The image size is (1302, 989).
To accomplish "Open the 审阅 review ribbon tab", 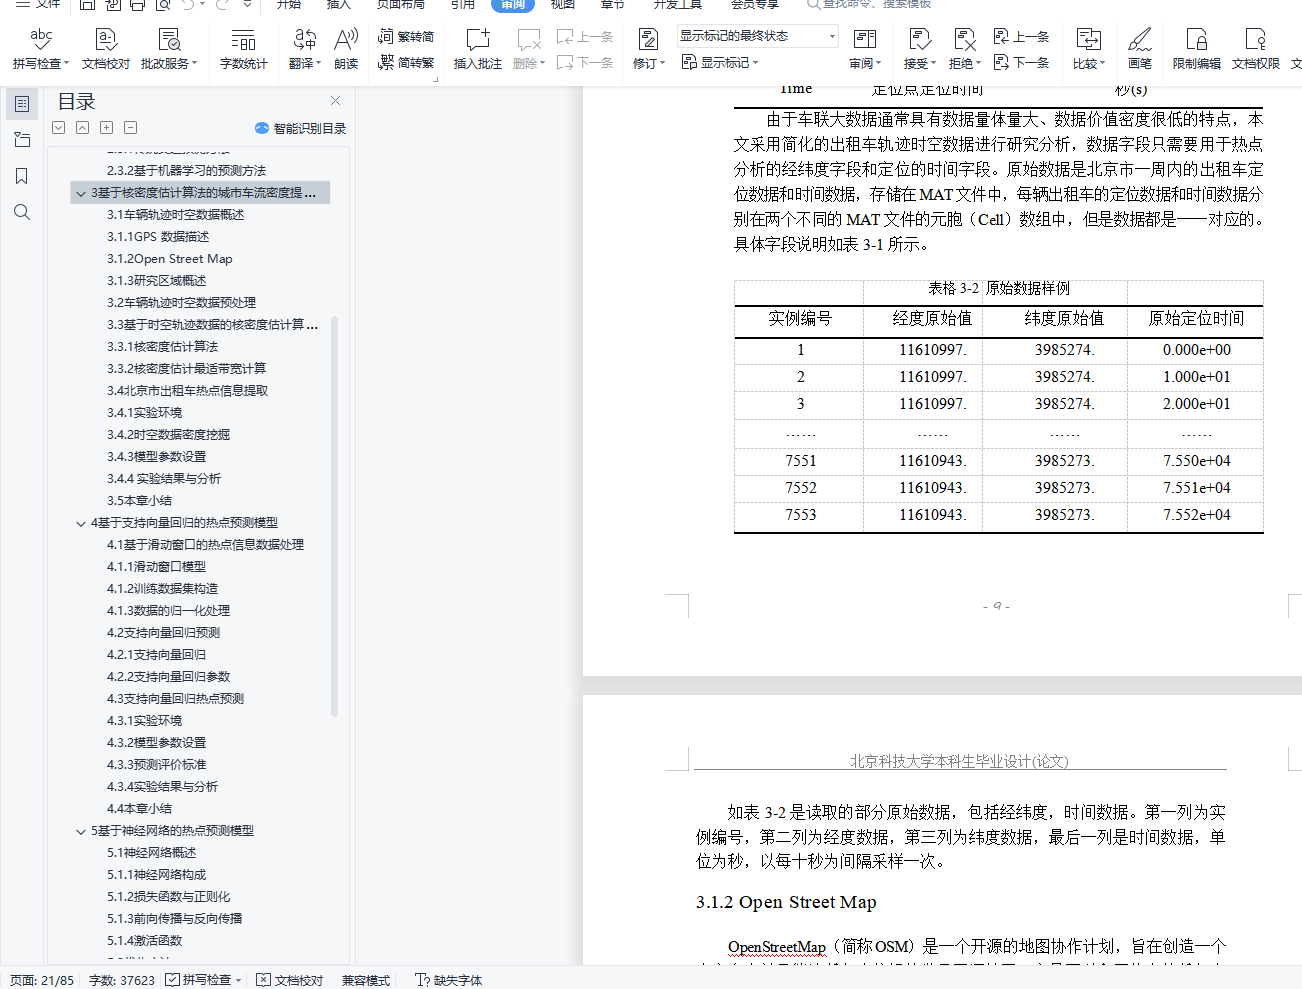I will pos(513,5).
